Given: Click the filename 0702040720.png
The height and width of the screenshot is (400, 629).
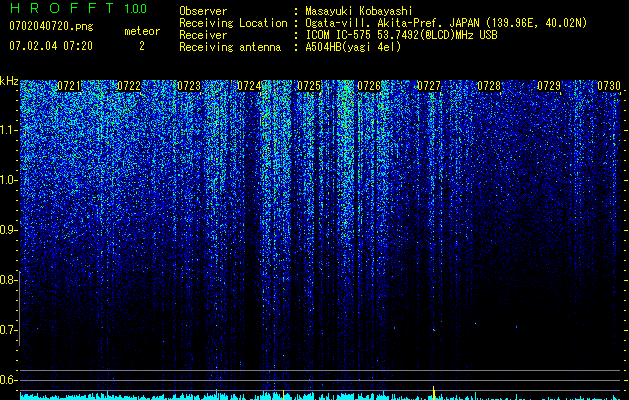Looking at the screenshot, I should pyautogui.click(x=51, y=26).
